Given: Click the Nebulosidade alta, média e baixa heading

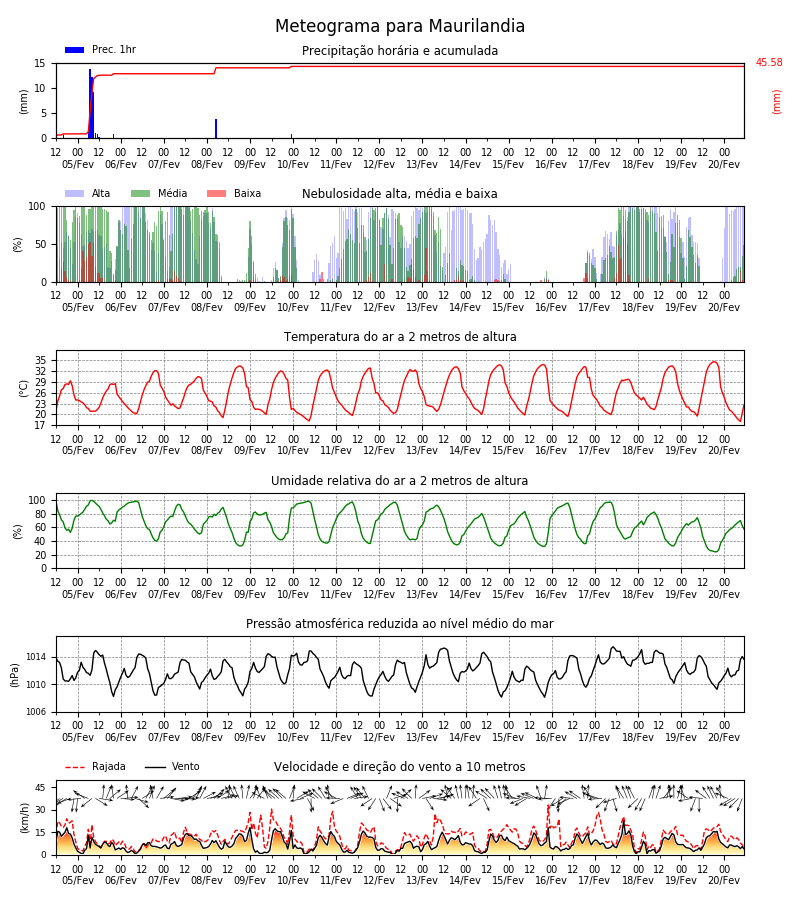Looking at the screenshot, I should click(x=399, y=194).
